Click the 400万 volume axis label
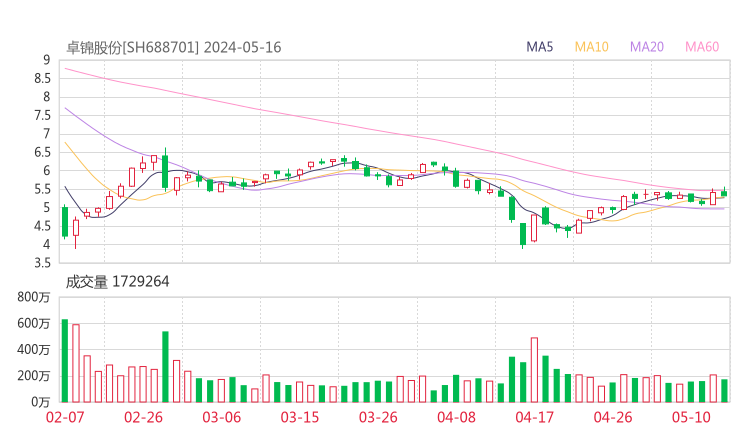Image resolution: width=740 pixels, height=440 pixels. click(34, 350)
